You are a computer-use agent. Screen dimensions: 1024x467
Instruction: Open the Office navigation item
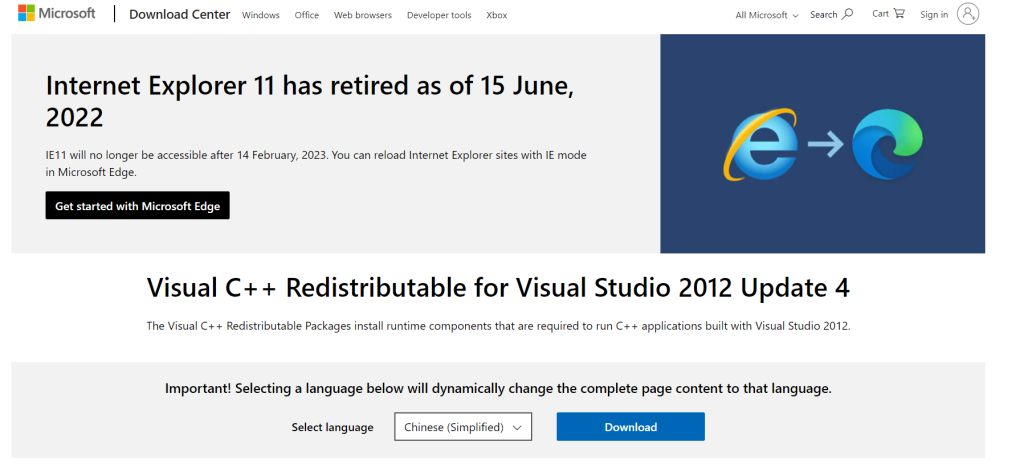(x=307, y=15)
